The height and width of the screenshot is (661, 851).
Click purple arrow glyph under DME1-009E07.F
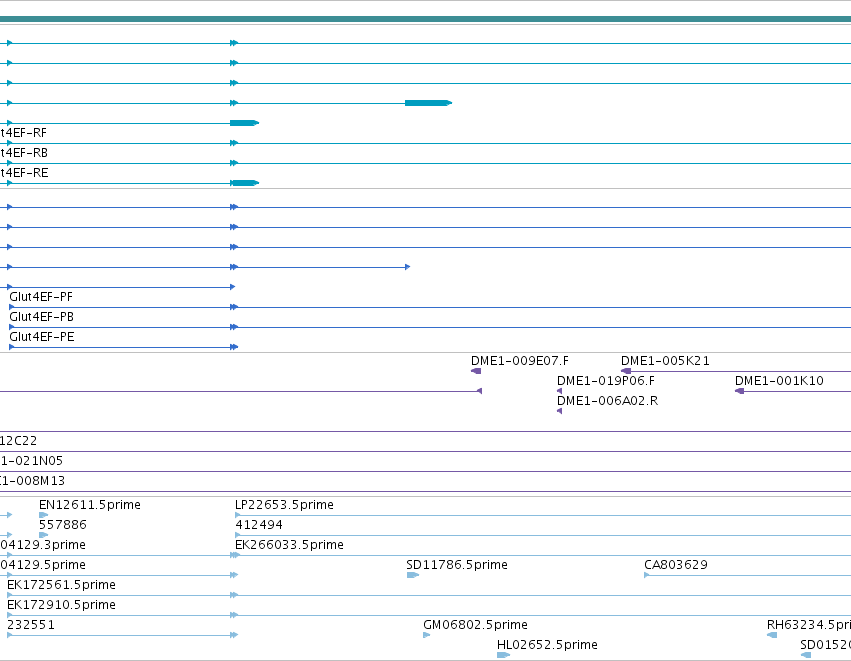coord(476,371)
